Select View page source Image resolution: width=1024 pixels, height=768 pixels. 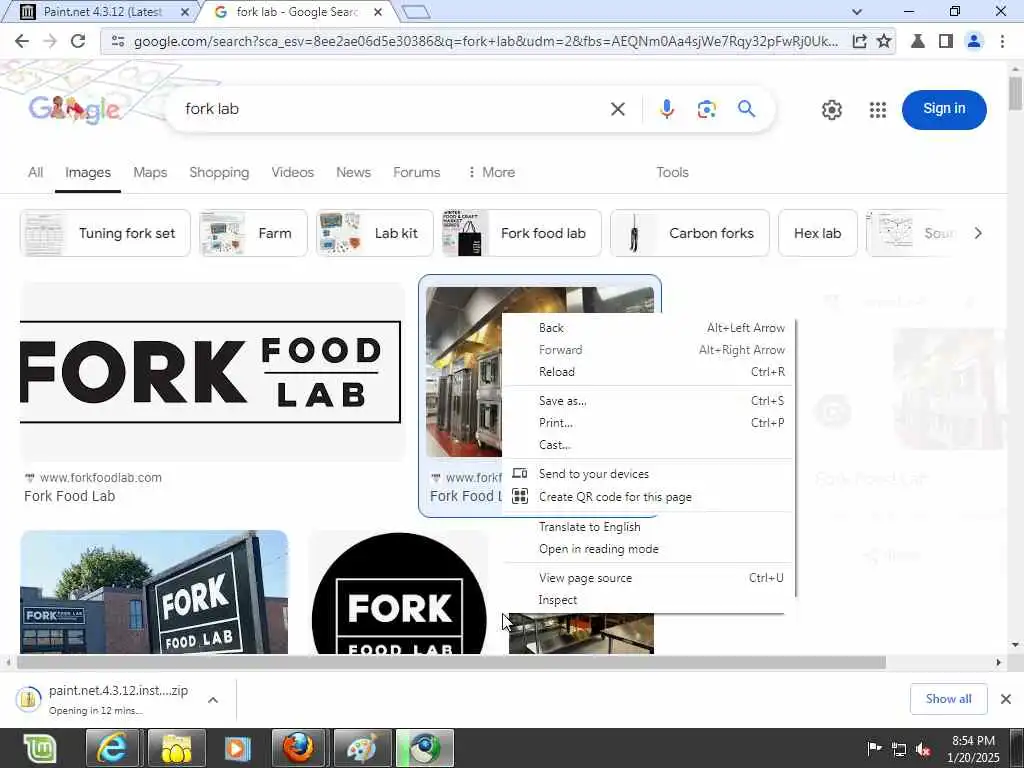[x=649, y=578]
